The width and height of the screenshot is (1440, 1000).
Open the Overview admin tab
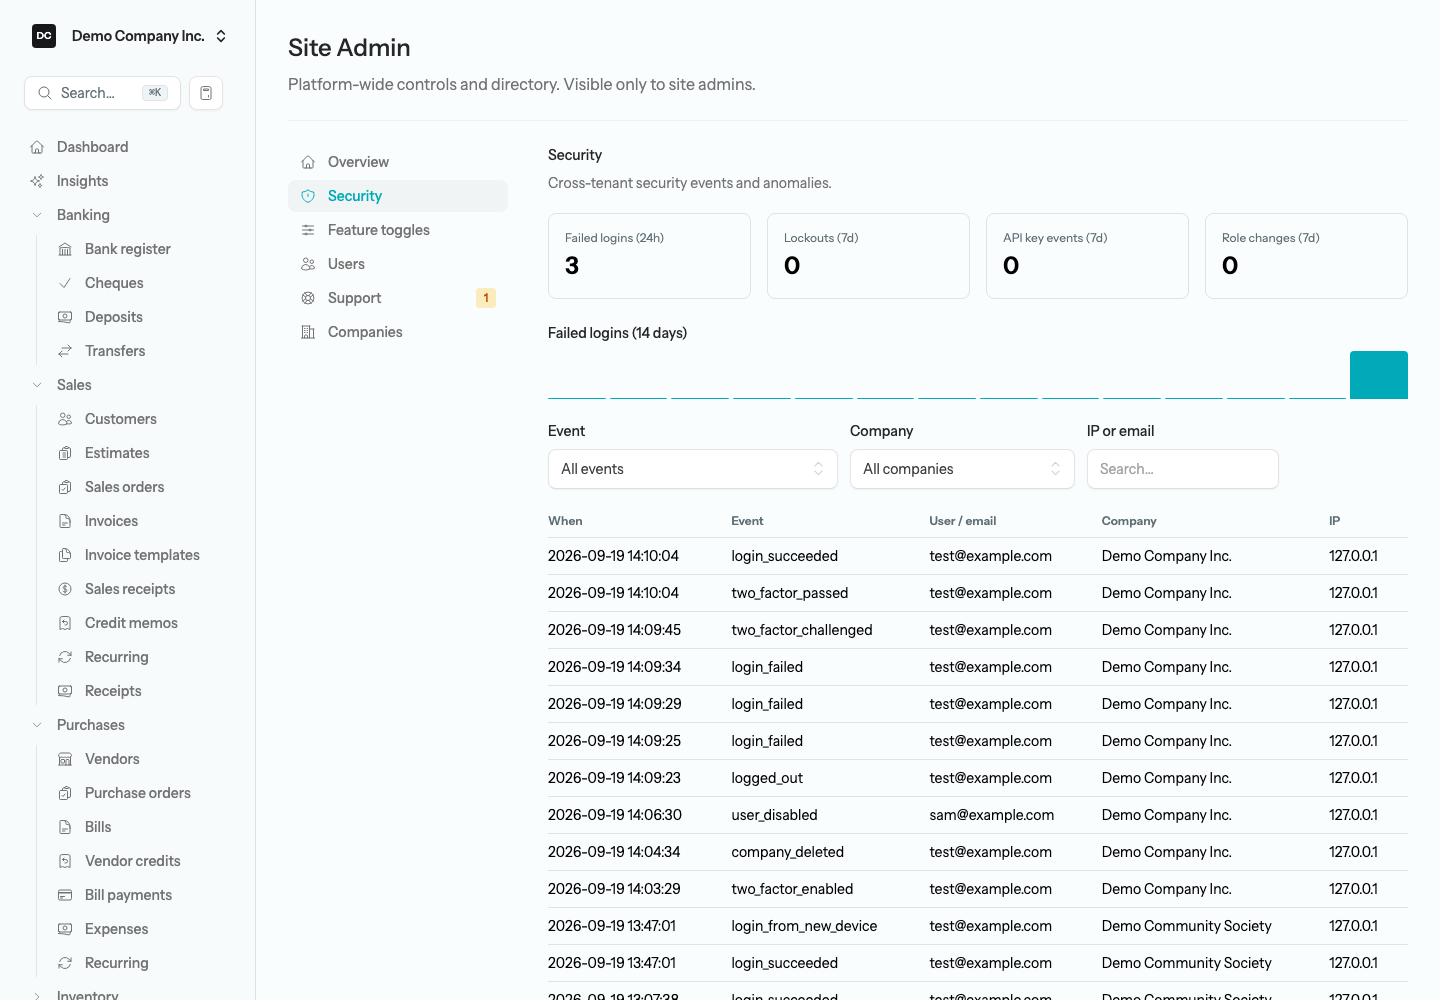pyautogui.click(x=398, y=162)
